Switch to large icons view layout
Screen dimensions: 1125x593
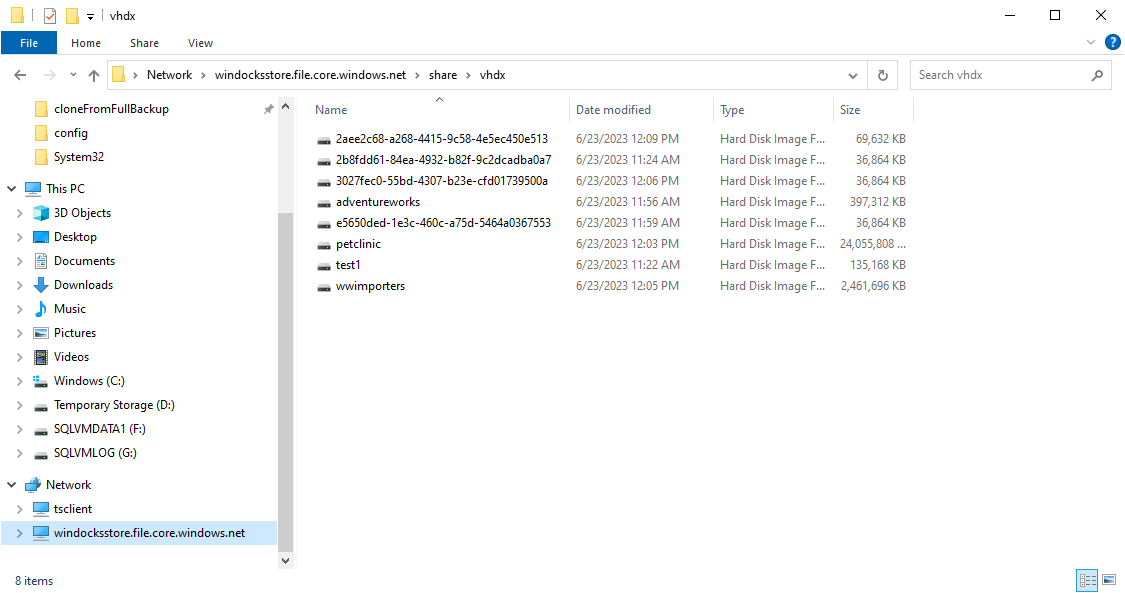(x=1108, y=580)
